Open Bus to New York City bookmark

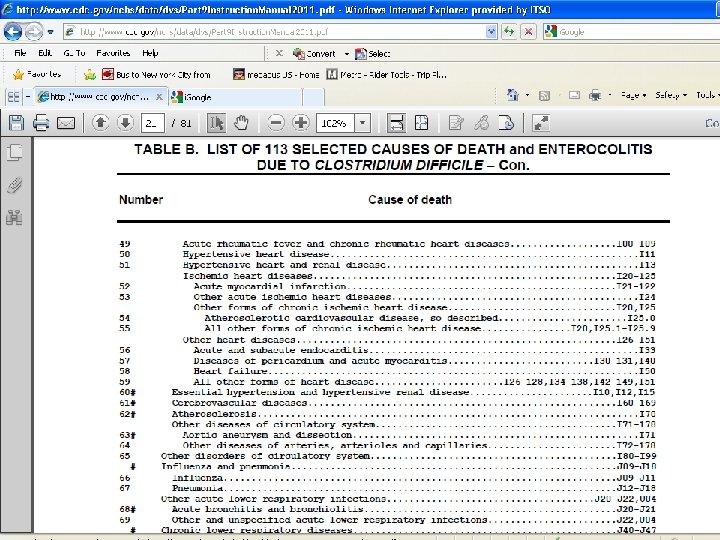[156, 74]
